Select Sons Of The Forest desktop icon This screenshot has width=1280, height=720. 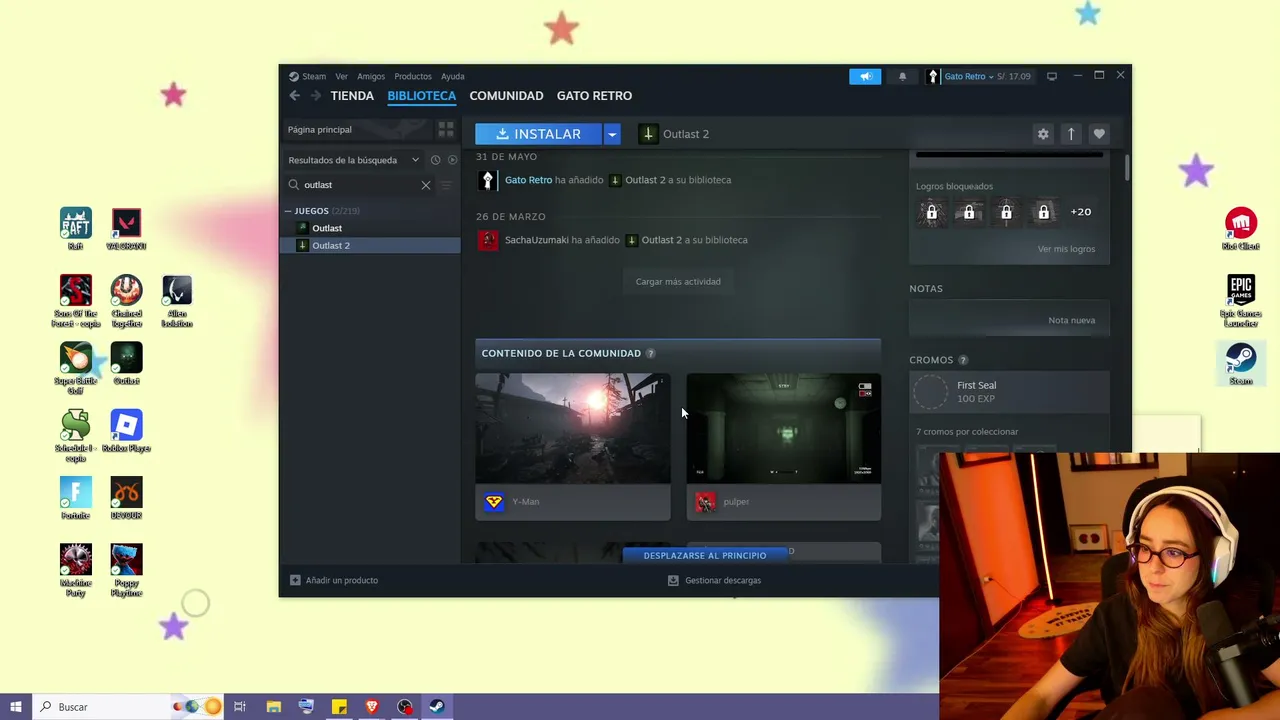pyautogui.click(x=76, y=301)
